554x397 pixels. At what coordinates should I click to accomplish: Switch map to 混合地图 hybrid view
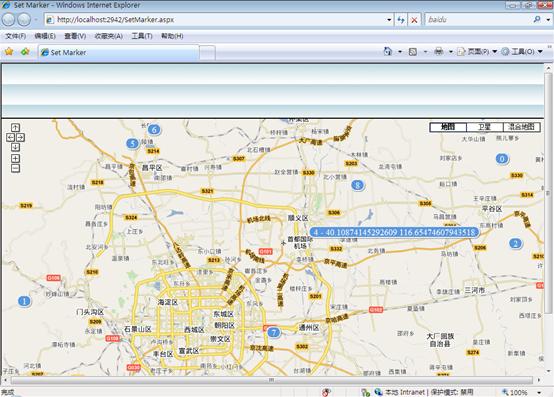coord(521,127)
